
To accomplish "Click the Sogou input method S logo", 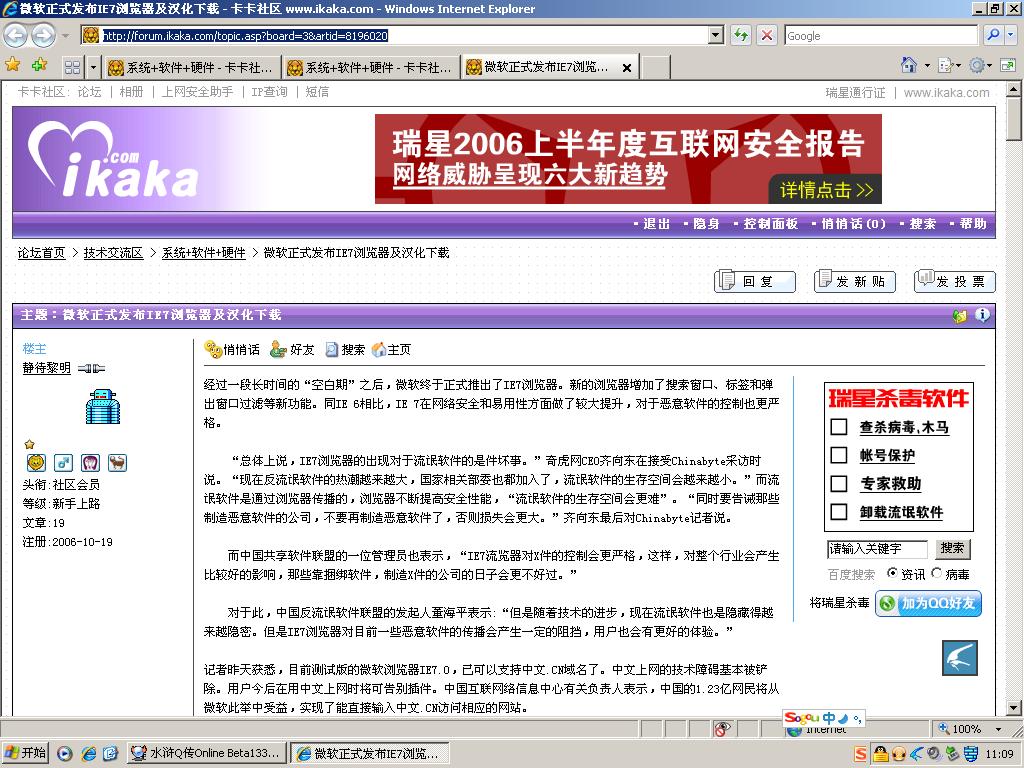I will tap(801, 718).
